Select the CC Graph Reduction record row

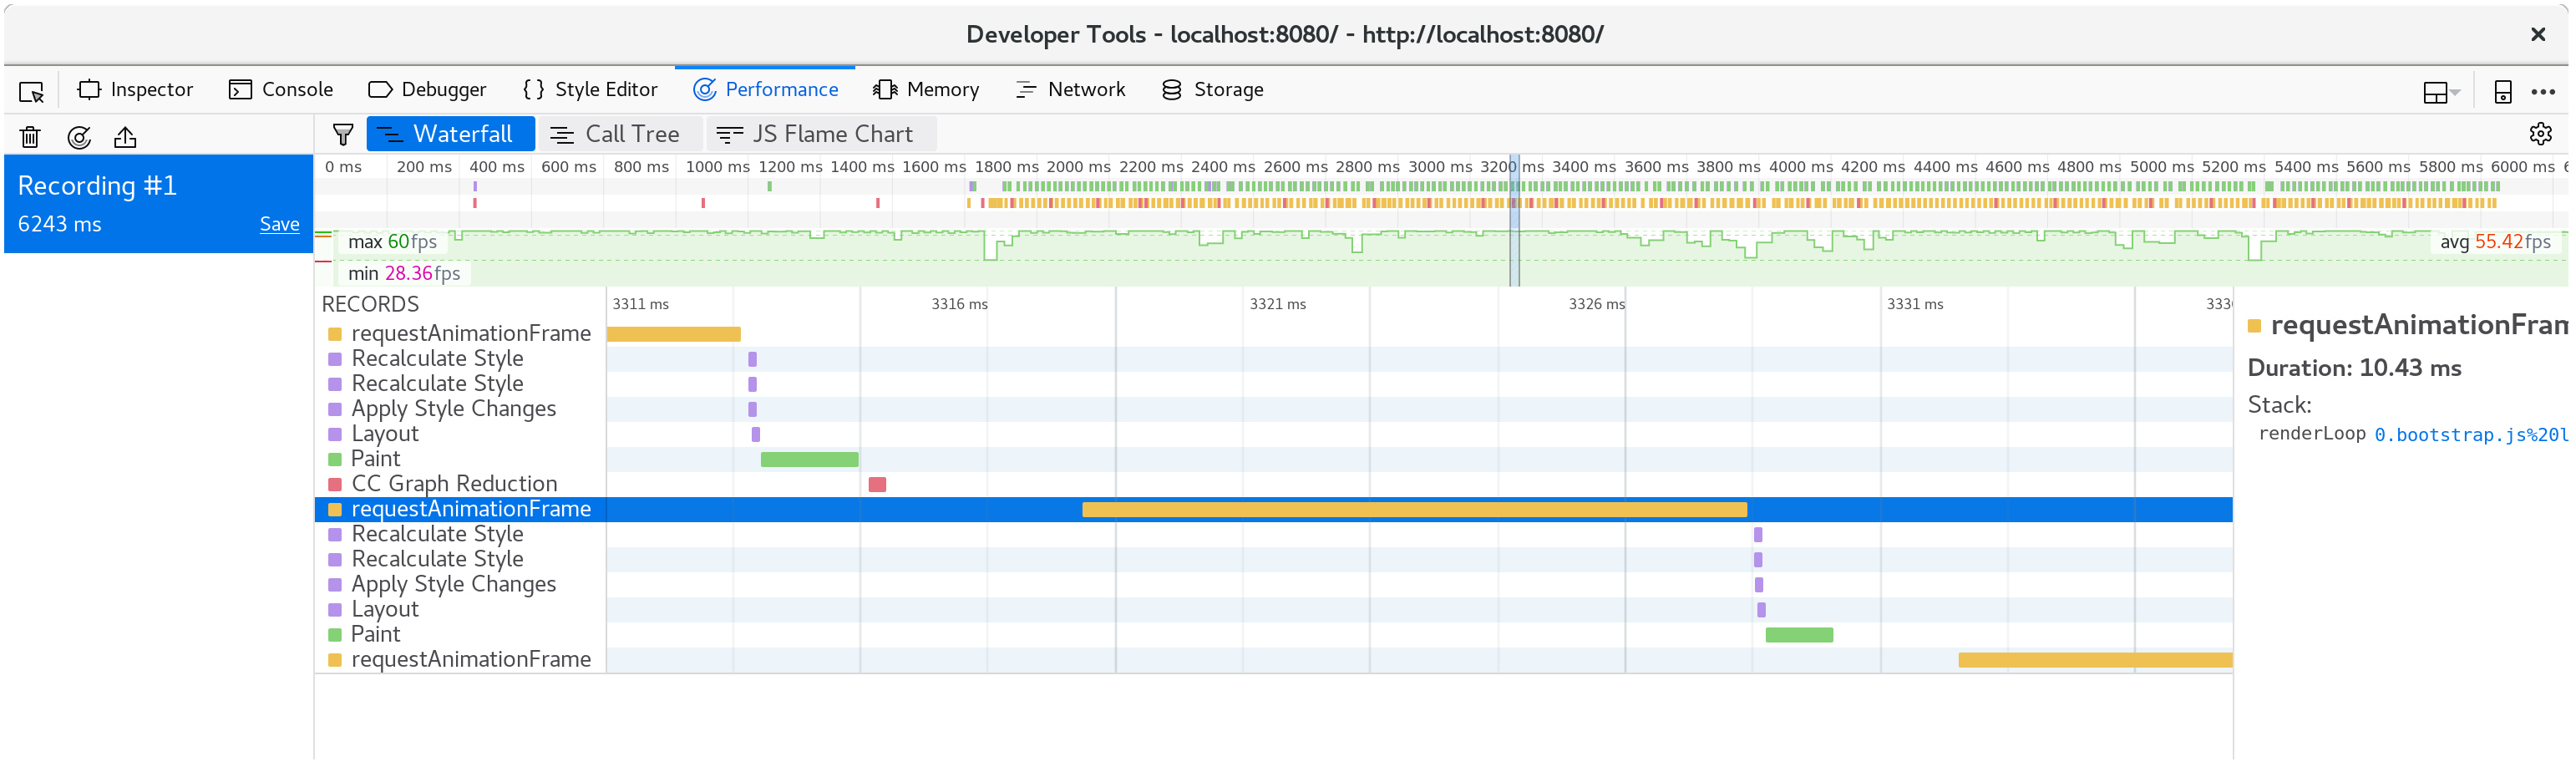coord(453,483)
